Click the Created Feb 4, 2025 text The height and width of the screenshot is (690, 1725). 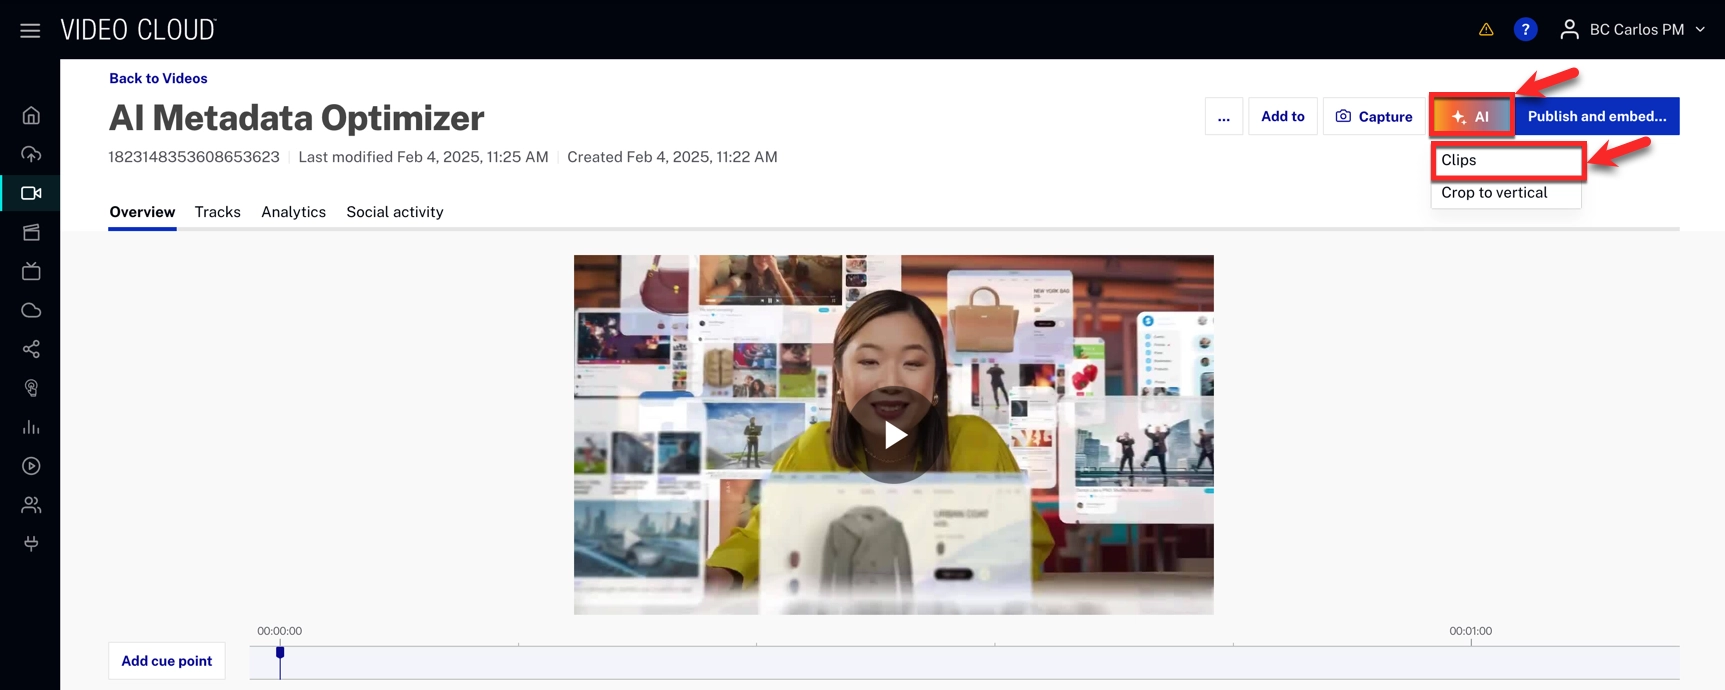click(x=672, y=157)
